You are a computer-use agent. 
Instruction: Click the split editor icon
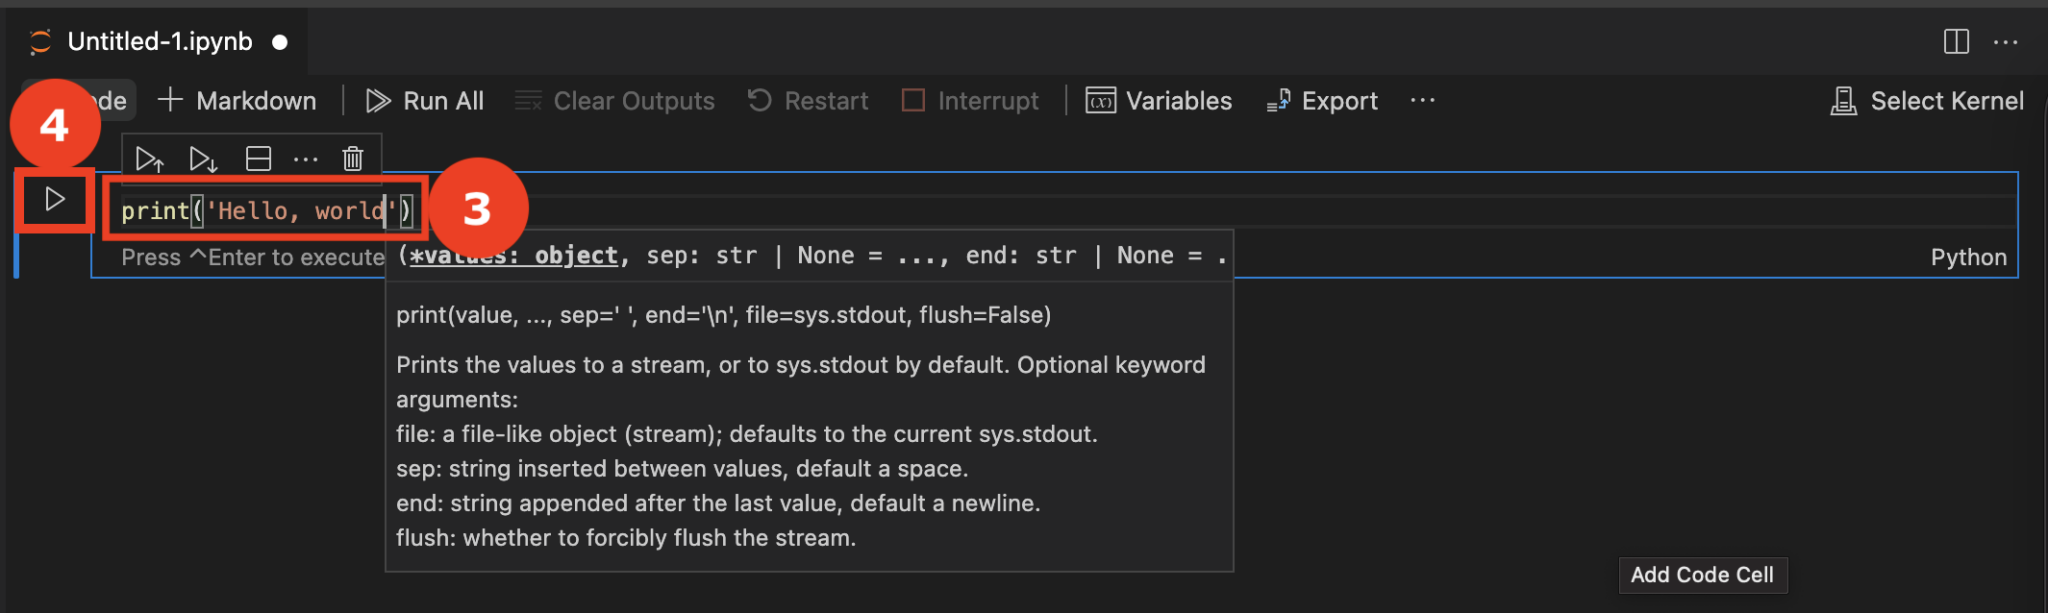coord(1956,42)
